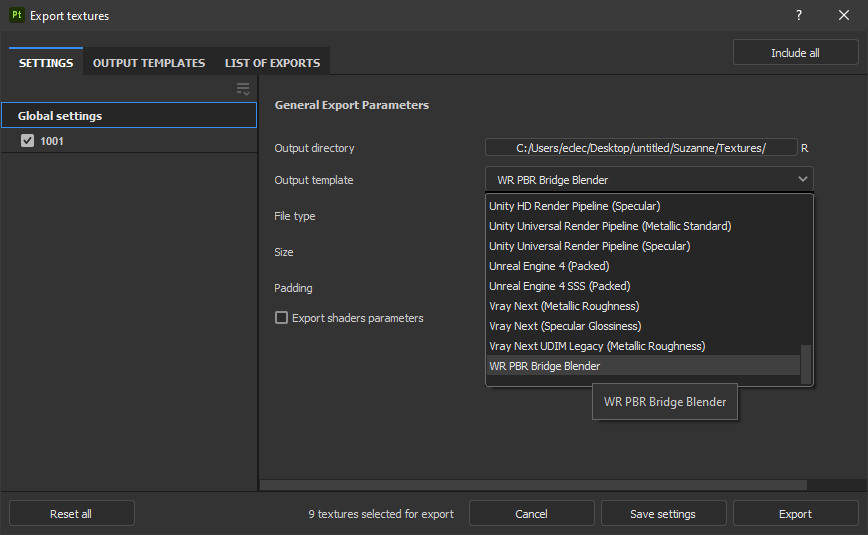
Task: Select Unreal Engine 4 SSS (Packed) template
Action: (x=643, y=286)
